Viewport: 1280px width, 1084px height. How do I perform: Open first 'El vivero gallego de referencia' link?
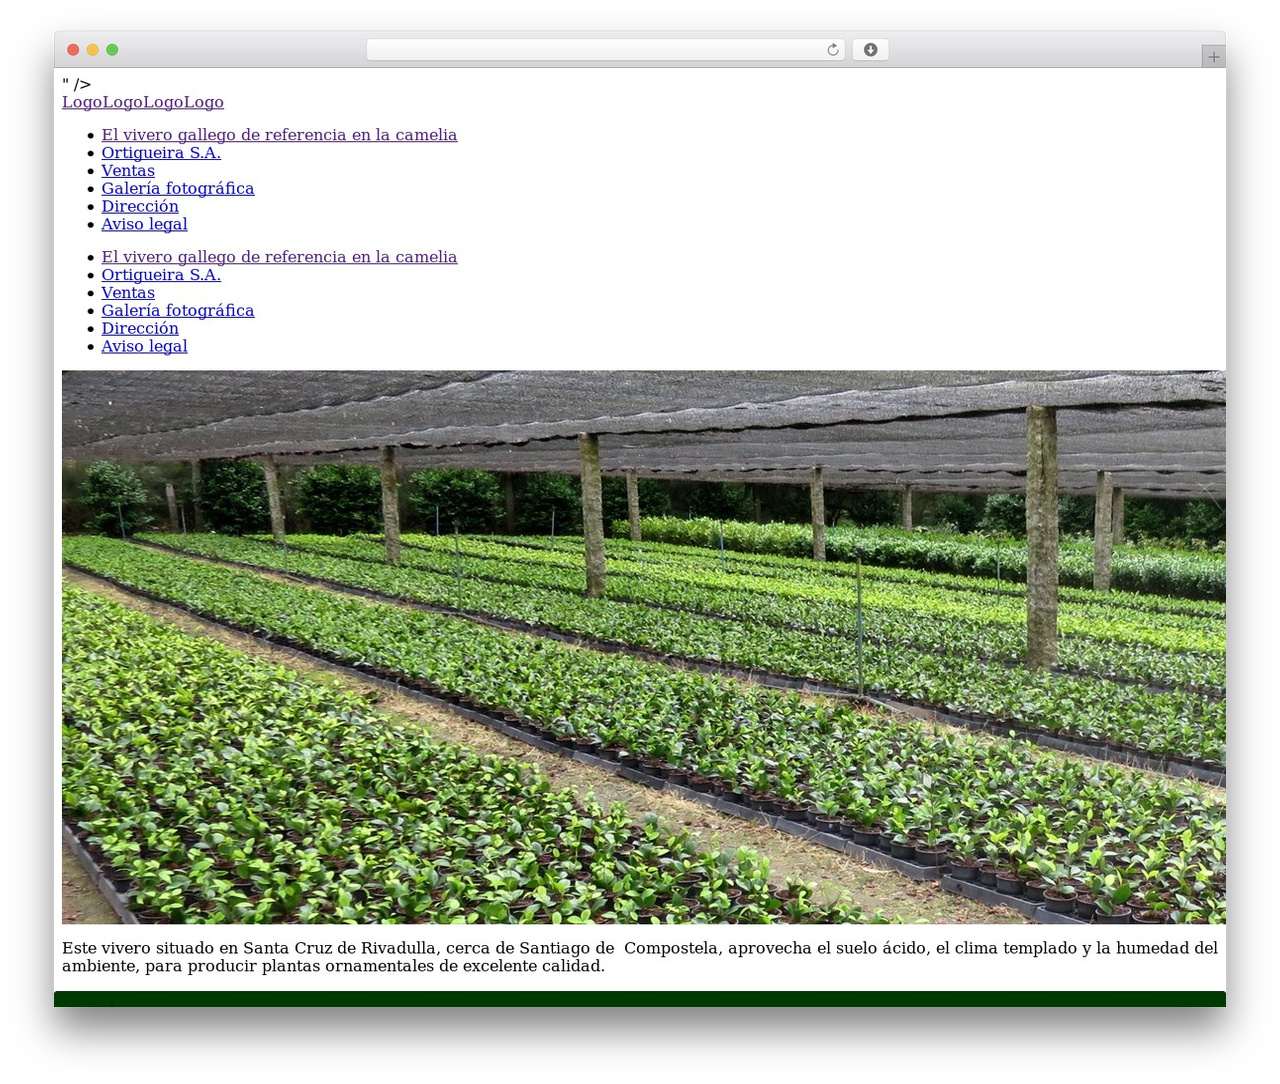[279, 135]
